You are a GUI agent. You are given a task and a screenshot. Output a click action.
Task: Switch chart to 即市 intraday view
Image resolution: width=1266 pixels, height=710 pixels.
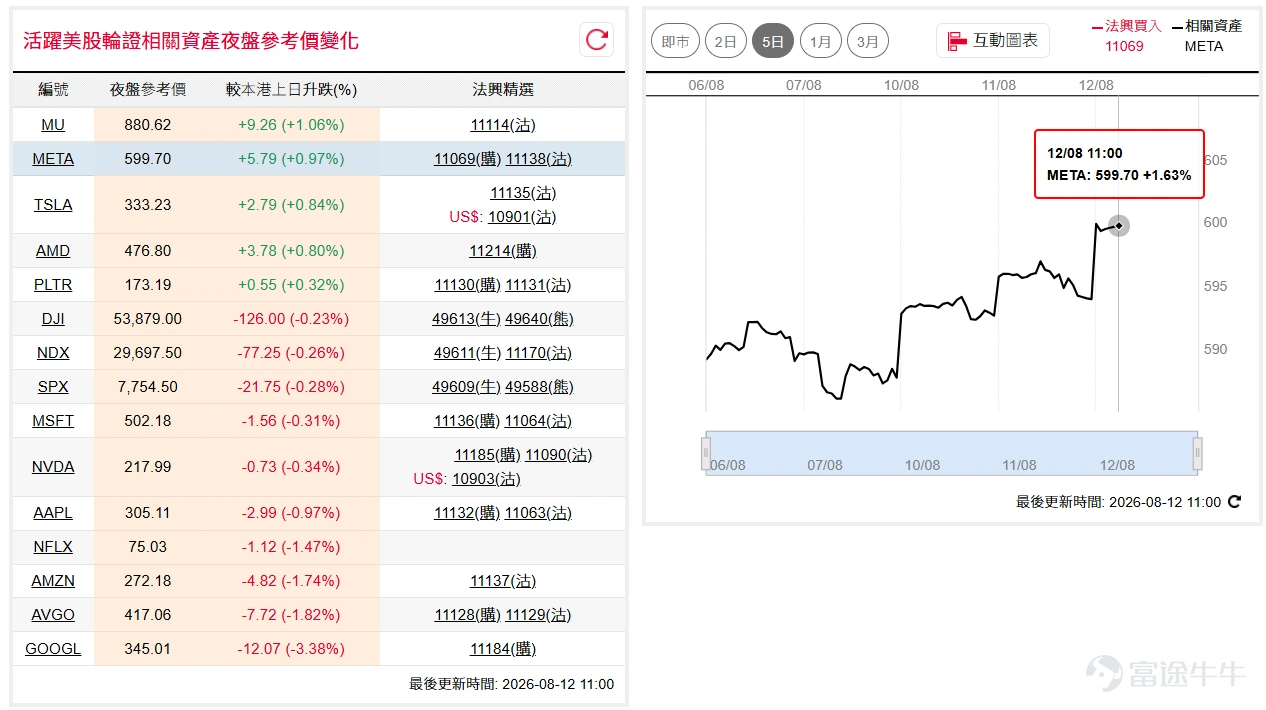point(676,42)
